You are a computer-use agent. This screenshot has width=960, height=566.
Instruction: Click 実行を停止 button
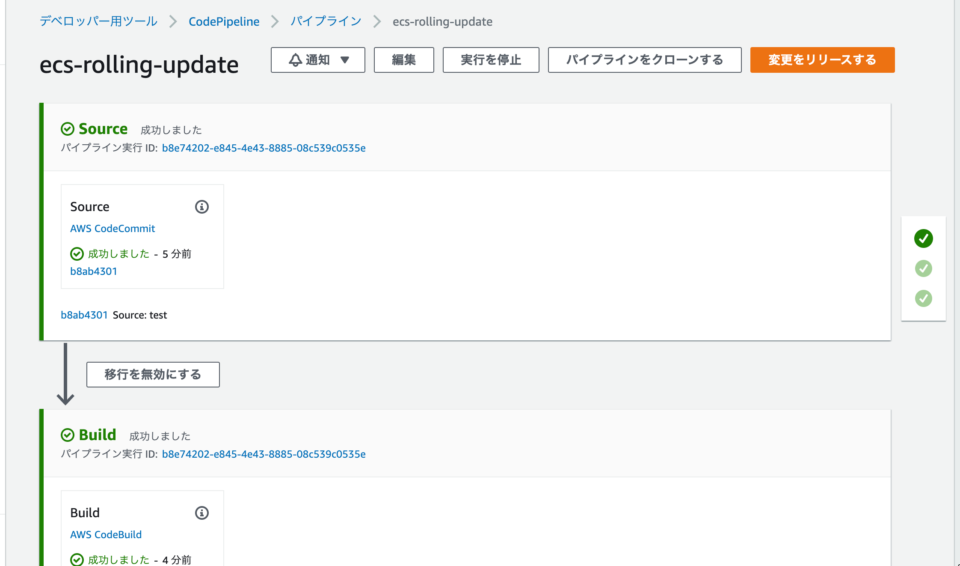(490, 60)
